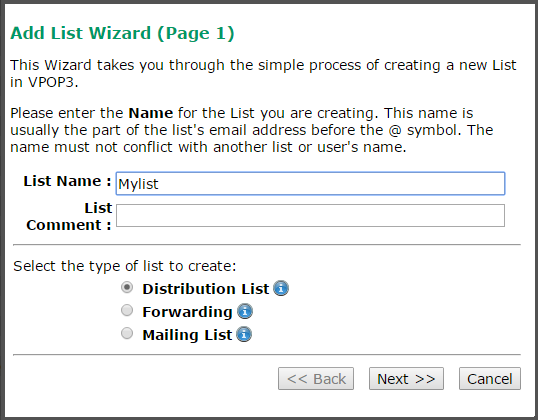
Task: Focus the List Name field containing Mylist
Action: [x=310, y=184]
